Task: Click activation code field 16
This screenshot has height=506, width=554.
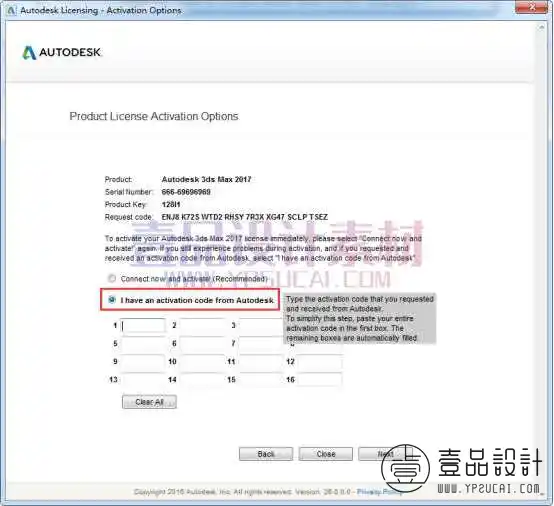Action: pos(320,380)
